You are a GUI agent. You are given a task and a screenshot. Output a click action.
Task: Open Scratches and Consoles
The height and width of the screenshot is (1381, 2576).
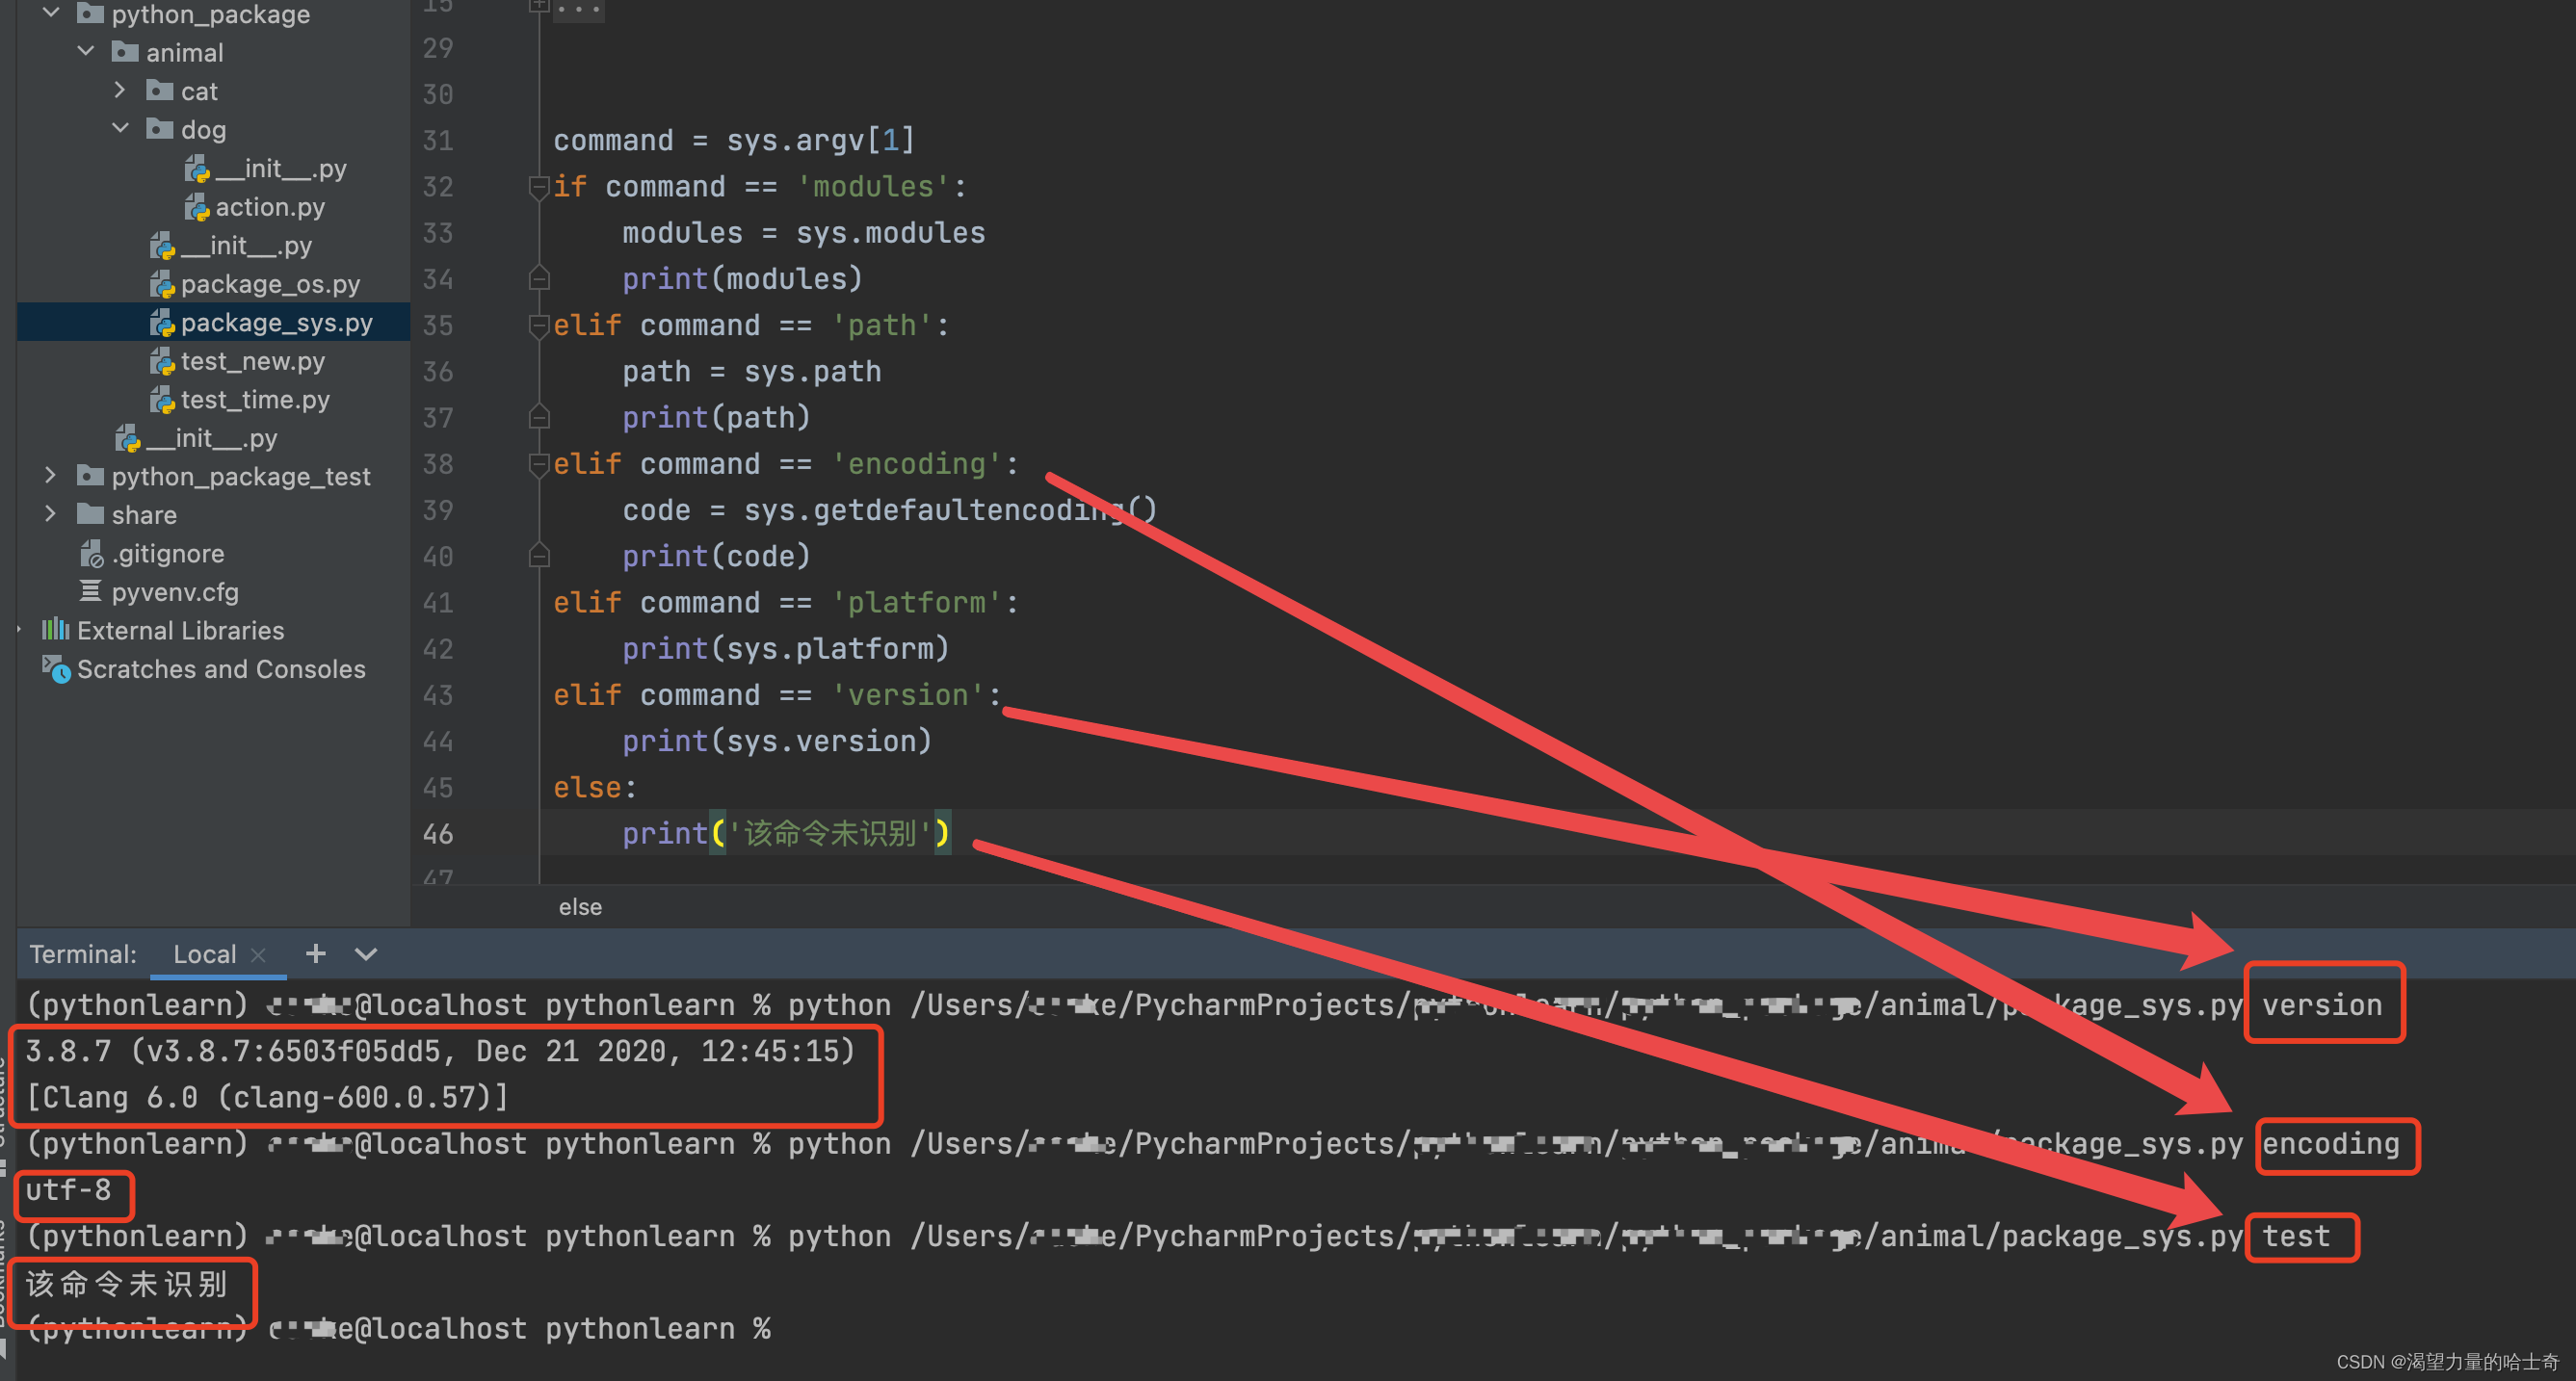pyautogui.click(x=220, y=669)
